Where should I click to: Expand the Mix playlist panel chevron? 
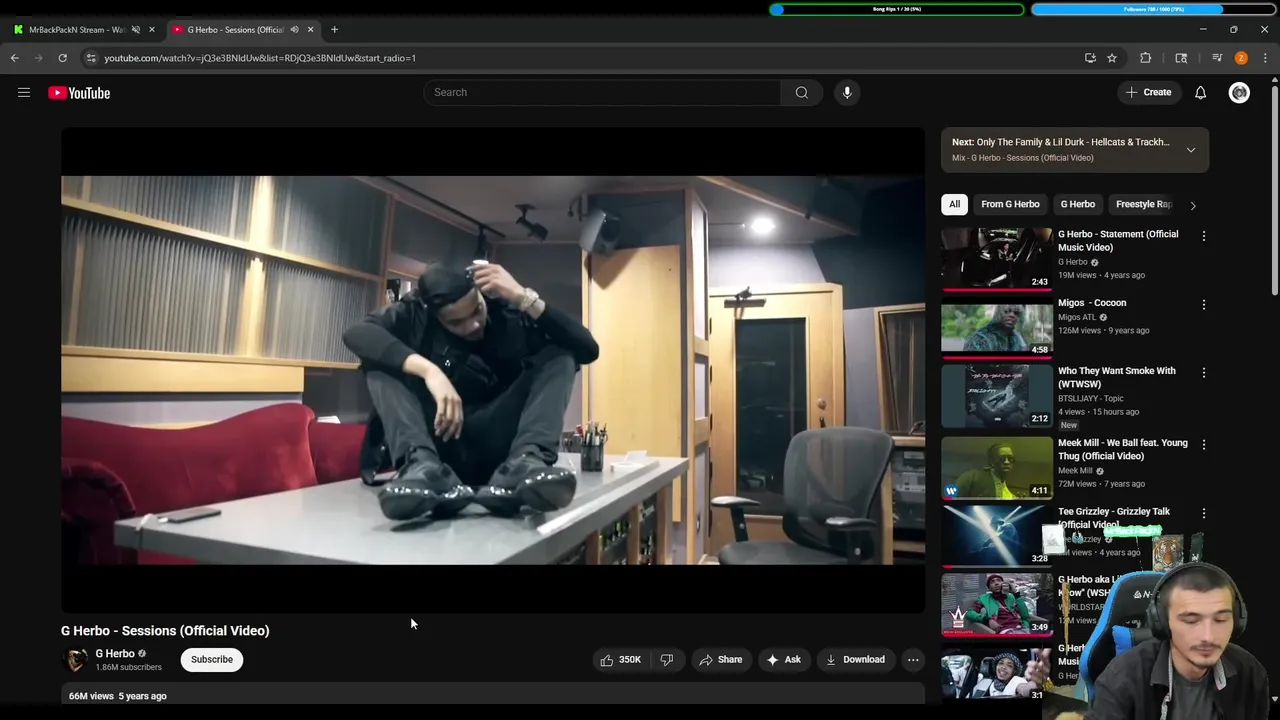pos(1190,150)
